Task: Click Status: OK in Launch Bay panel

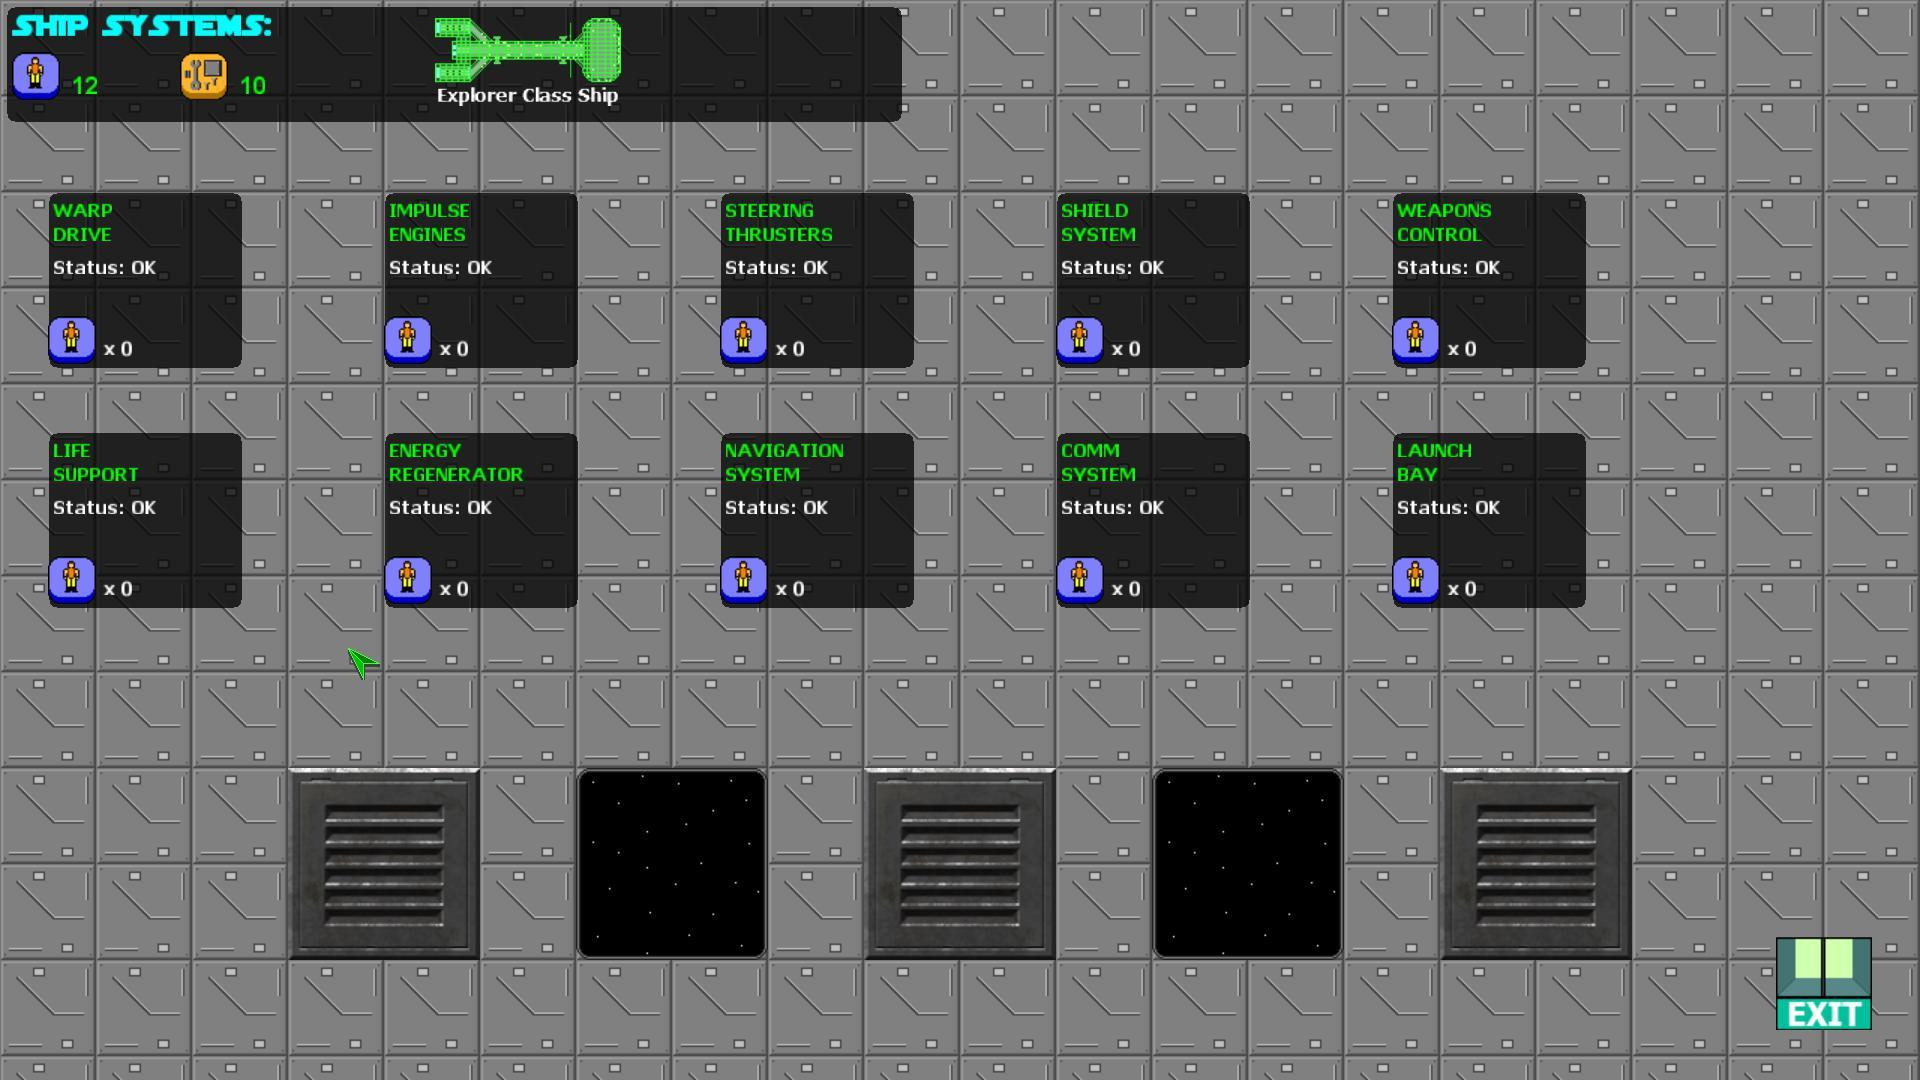Action: pos(1449,508)
